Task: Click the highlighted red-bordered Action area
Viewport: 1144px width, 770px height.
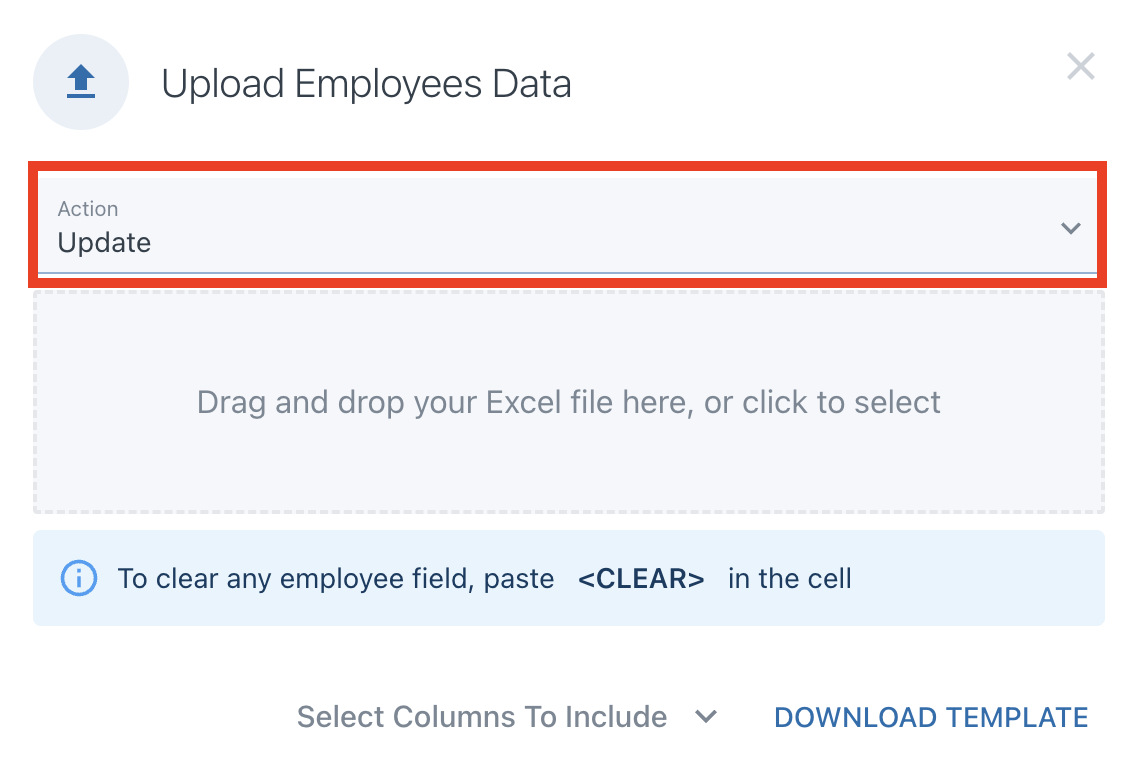Action: [570, 225]
